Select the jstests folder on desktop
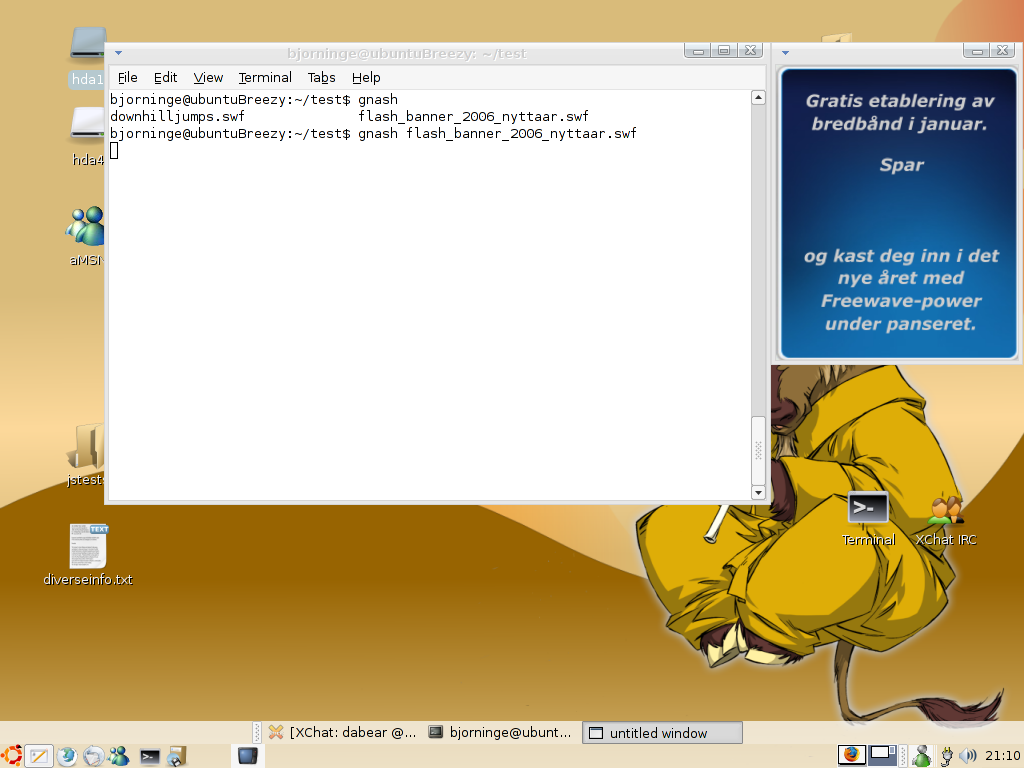This screenshot has height=768, width=1024. coord(86,455)
